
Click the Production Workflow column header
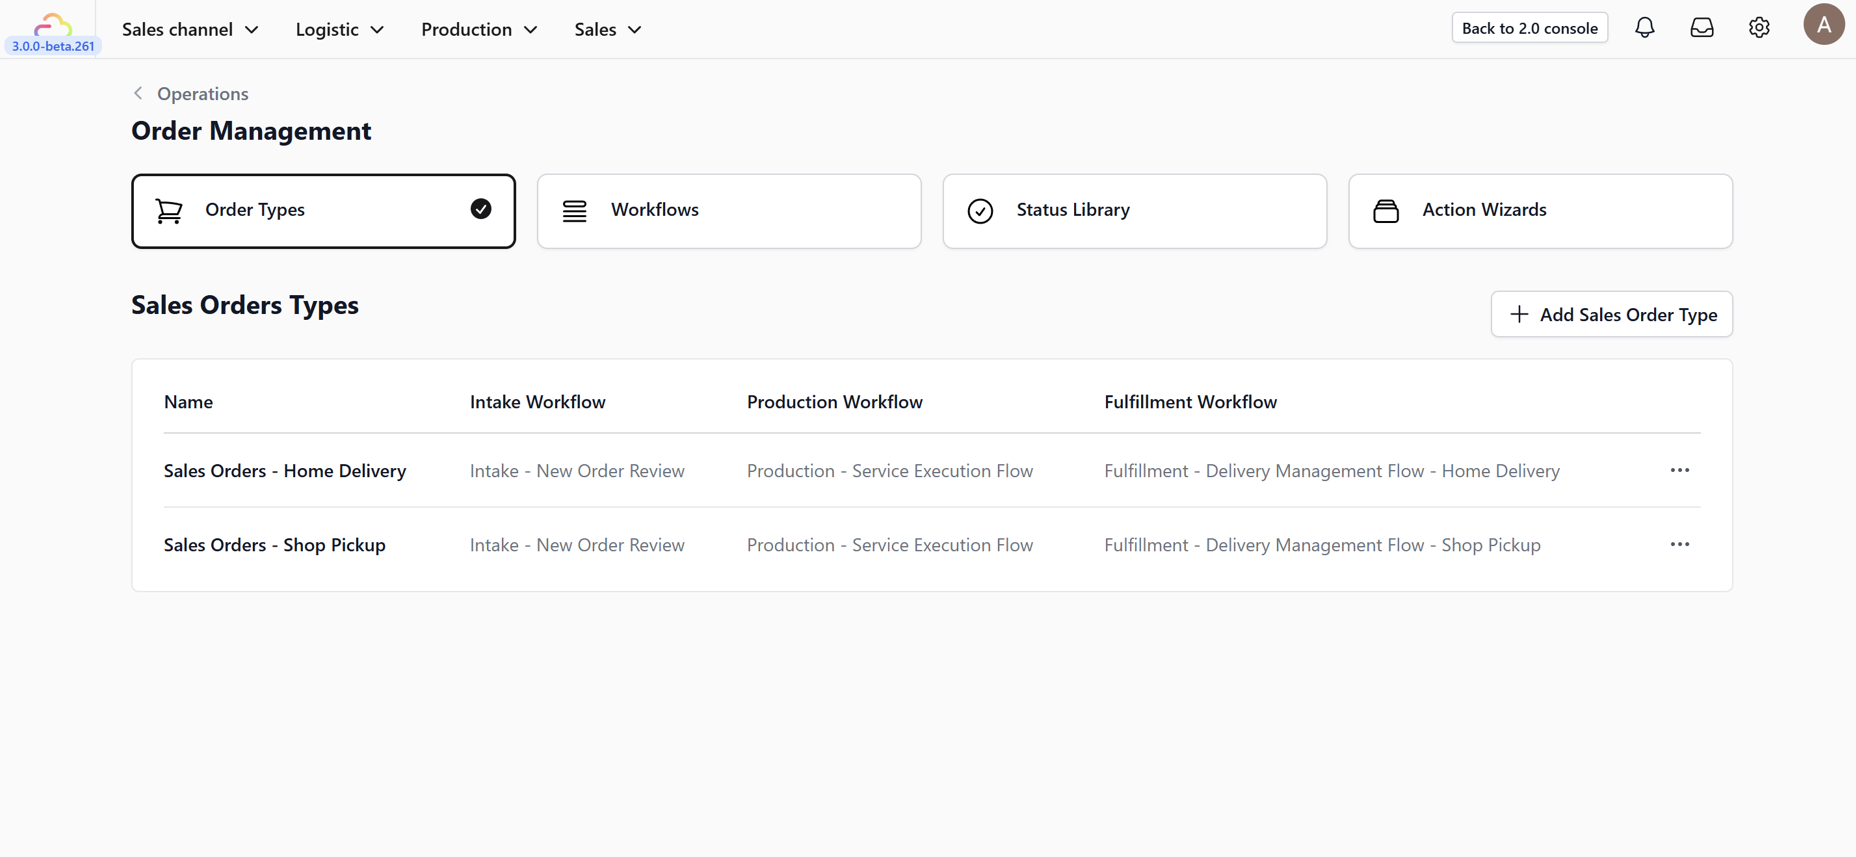click(835, 402)
